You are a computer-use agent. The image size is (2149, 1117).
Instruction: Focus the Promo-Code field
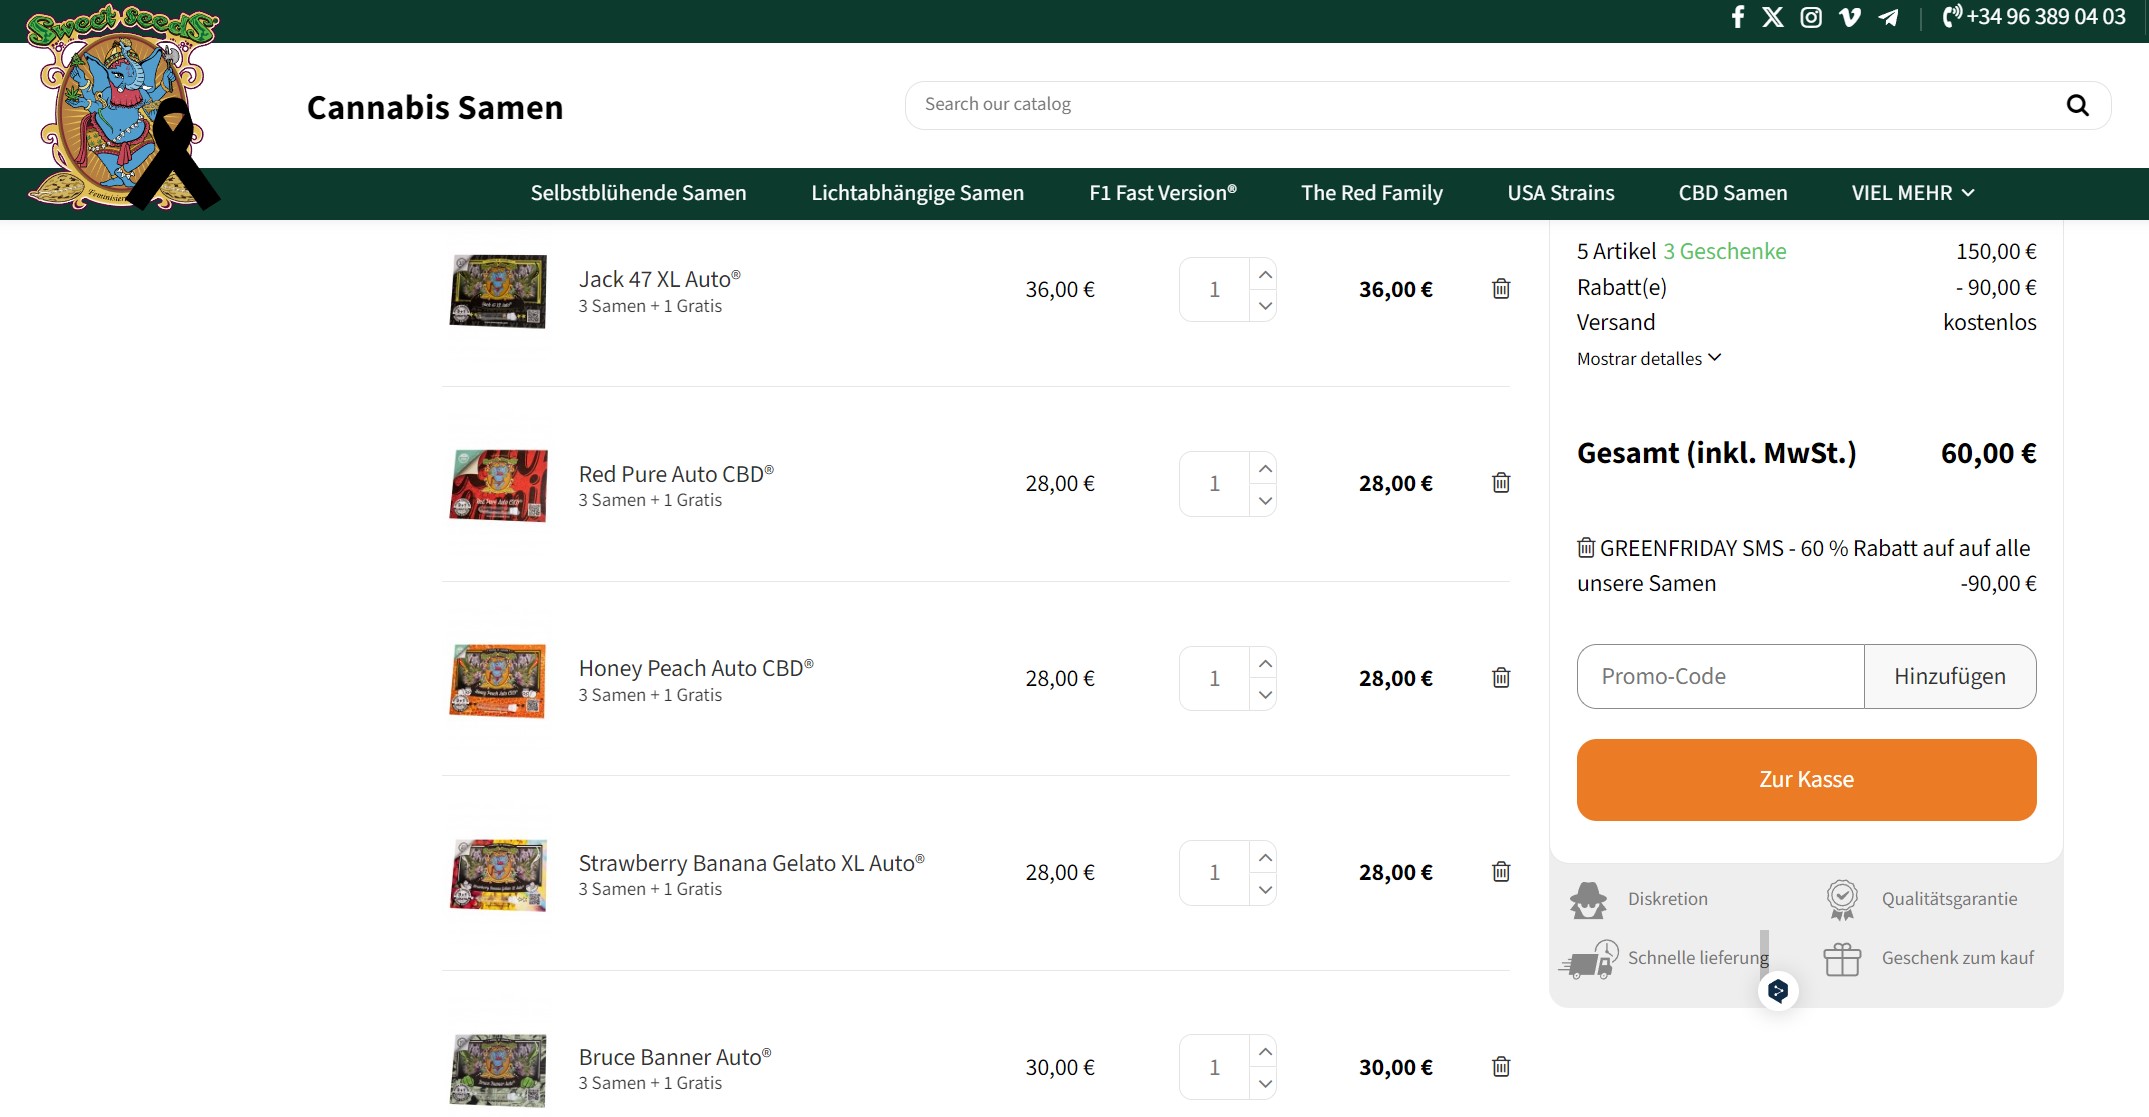[x=1721, y=677]
